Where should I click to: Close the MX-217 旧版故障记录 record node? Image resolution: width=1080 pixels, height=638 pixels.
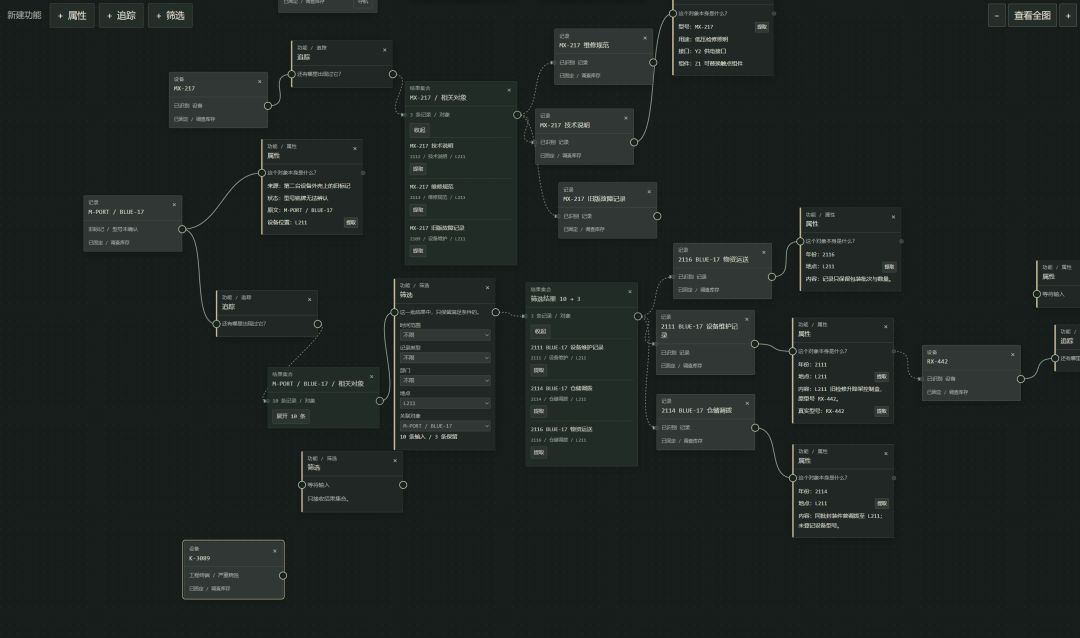point(649,192)
